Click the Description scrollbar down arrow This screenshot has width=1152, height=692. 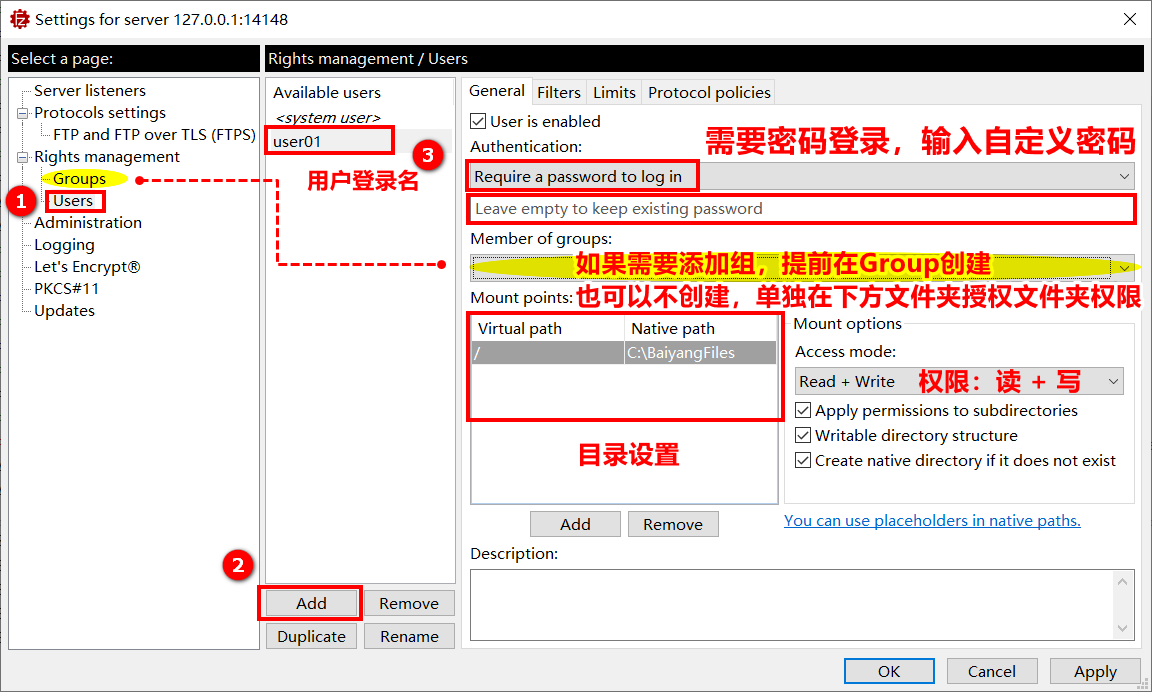tap(1122, 628)
